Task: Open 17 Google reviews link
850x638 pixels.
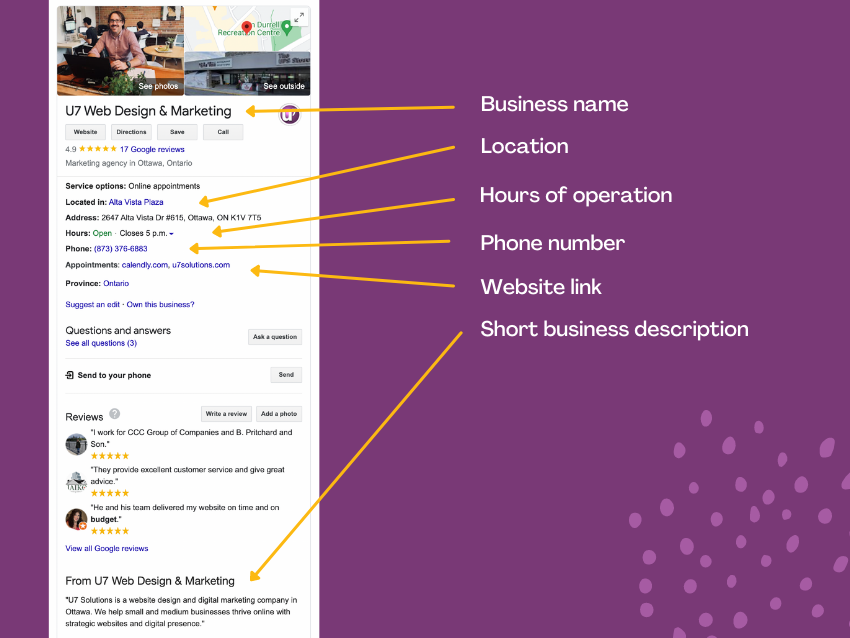Action: tap(152, 149)
